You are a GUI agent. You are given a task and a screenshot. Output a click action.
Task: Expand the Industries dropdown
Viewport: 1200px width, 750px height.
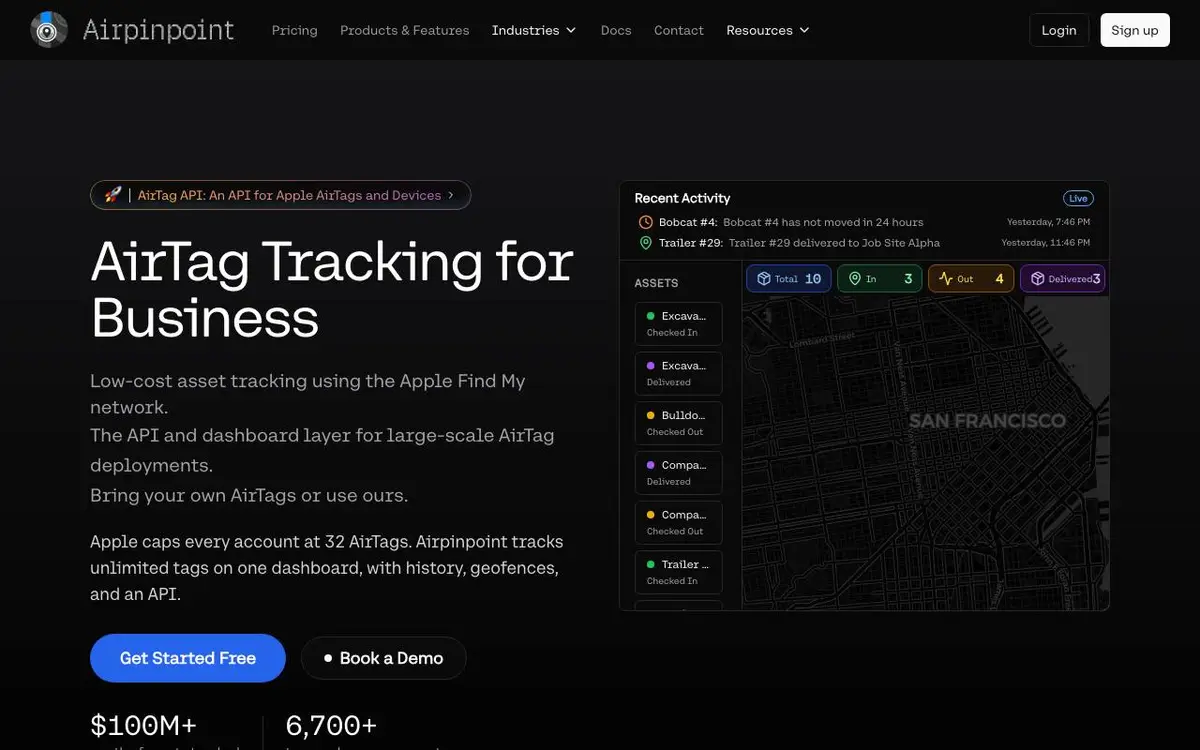click(534, 30)
